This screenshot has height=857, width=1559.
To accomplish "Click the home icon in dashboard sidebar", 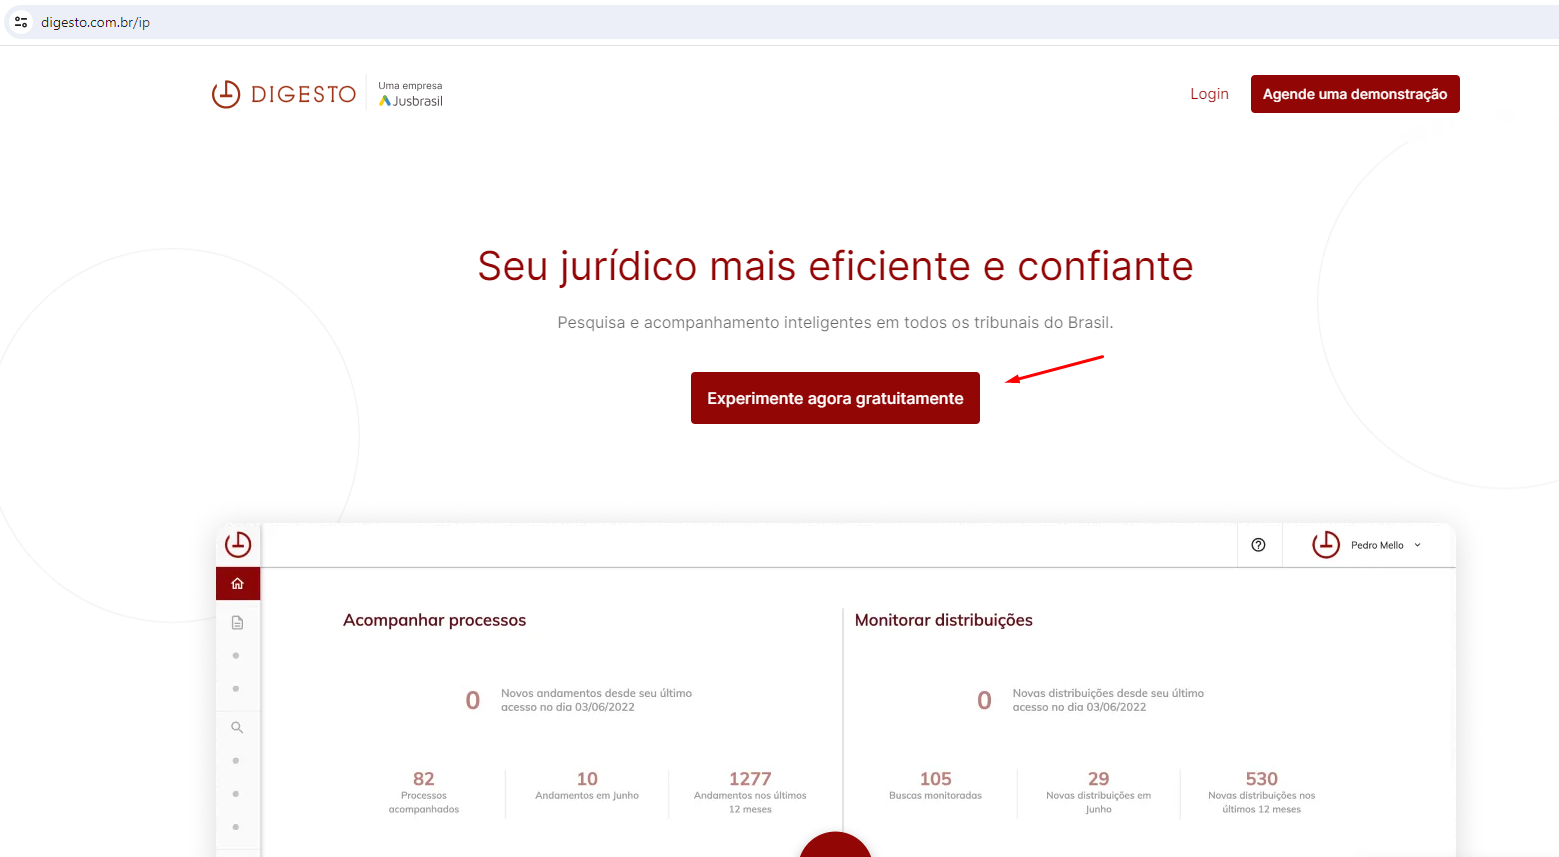I will 238,584.
